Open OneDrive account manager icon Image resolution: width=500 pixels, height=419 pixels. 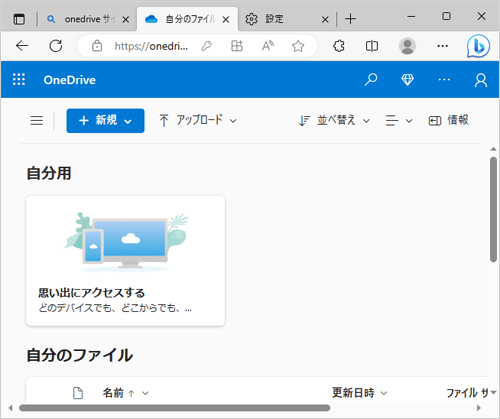(481, 80)
